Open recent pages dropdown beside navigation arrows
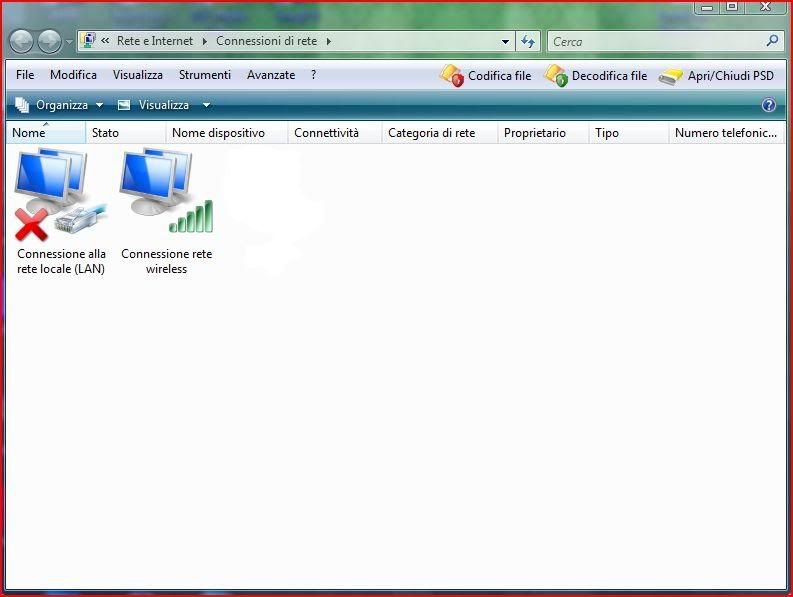This screenshot has width=793, height=597. coord(69,42)
